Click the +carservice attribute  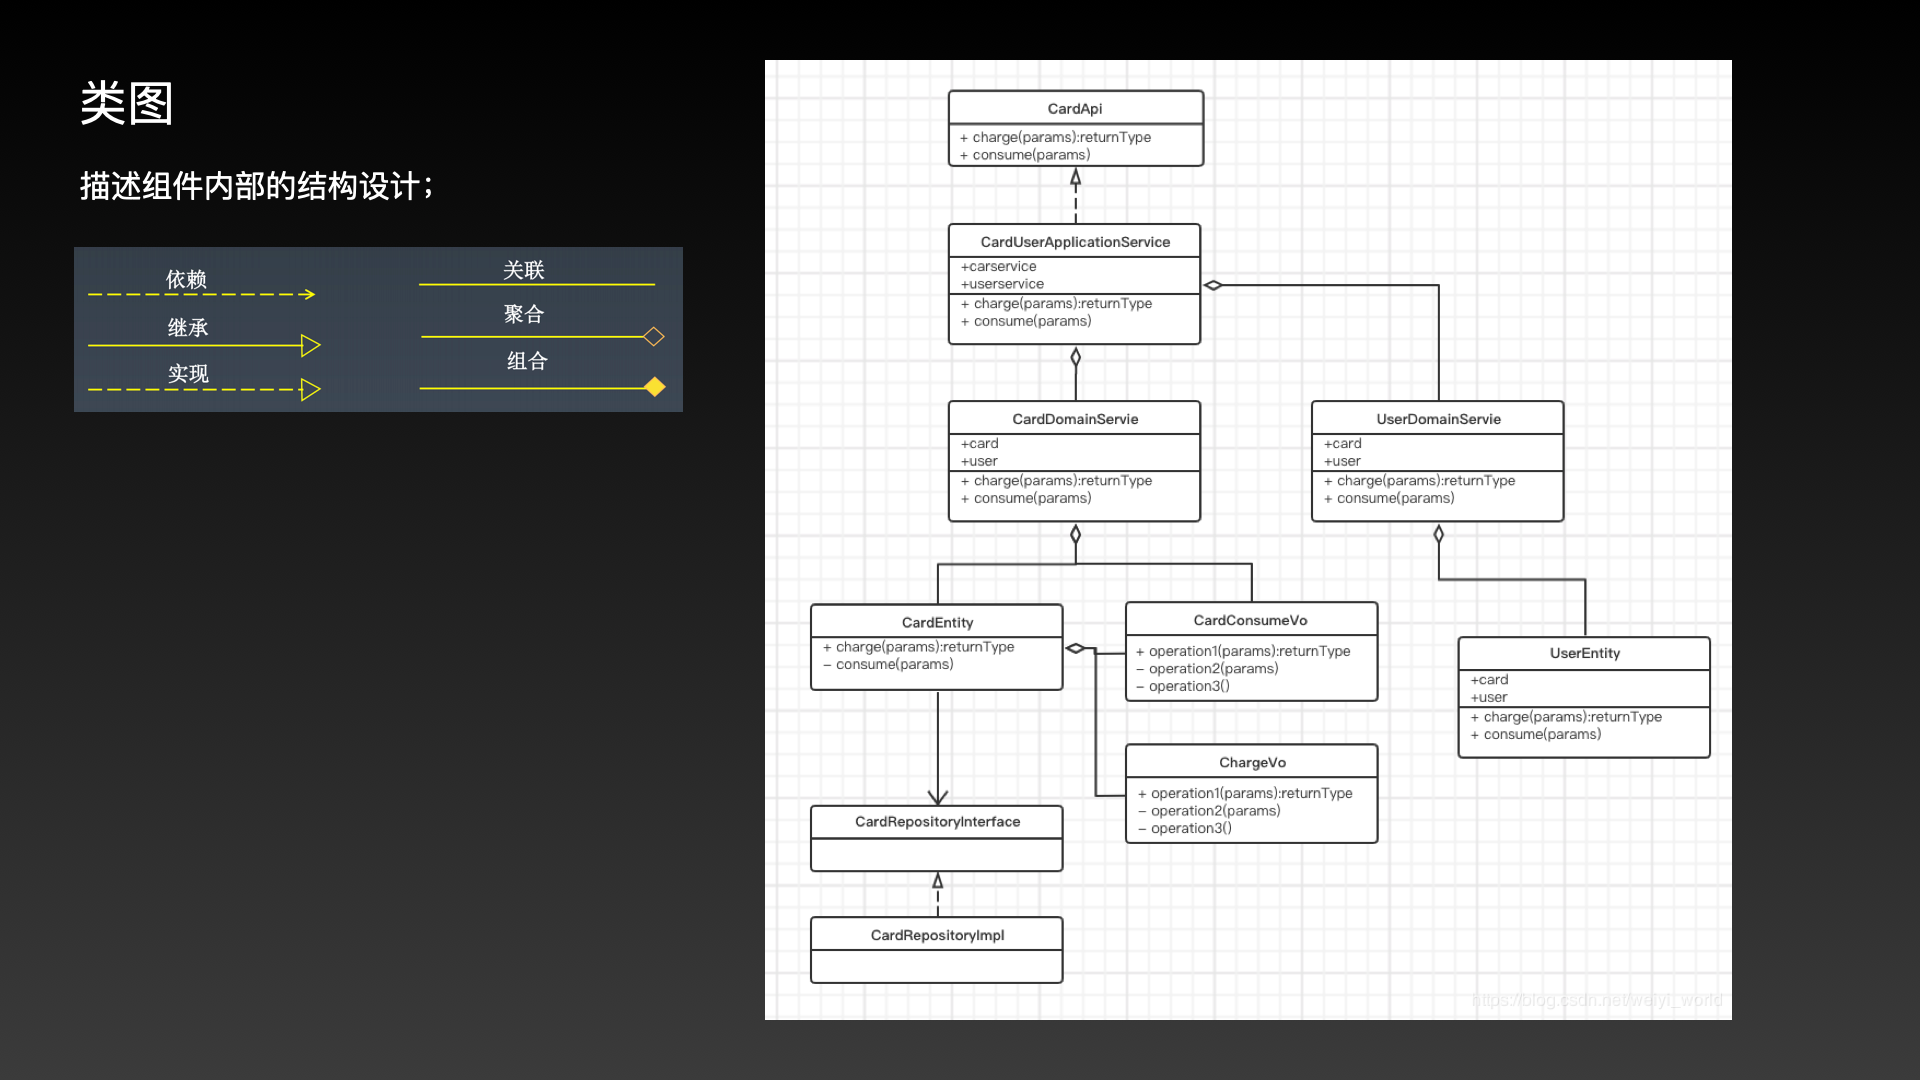coord(998,266)
